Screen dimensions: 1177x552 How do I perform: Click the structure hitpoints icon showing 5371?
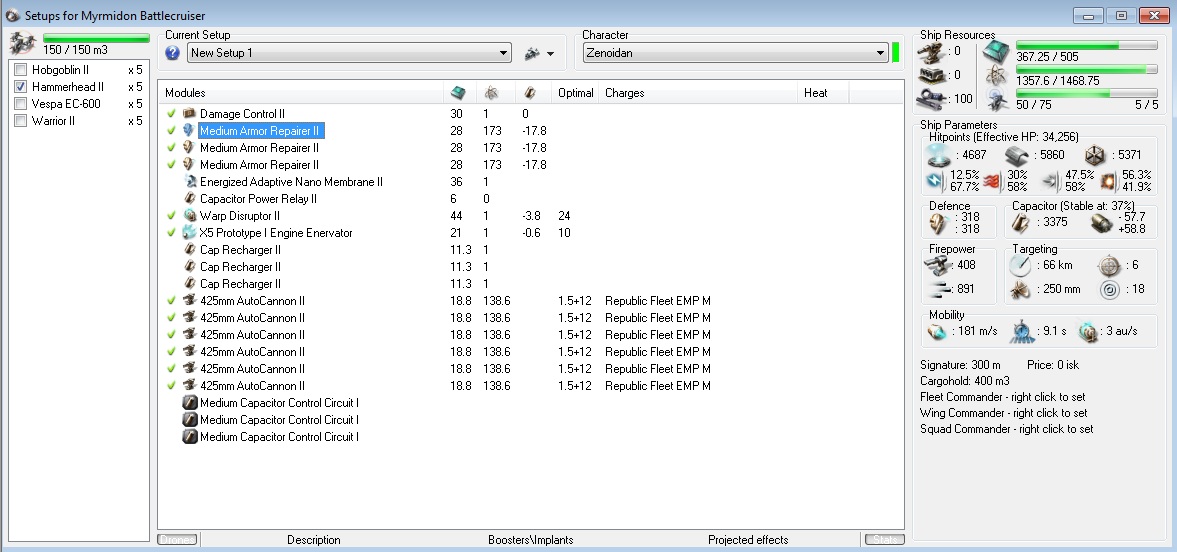coord(1094,155)
